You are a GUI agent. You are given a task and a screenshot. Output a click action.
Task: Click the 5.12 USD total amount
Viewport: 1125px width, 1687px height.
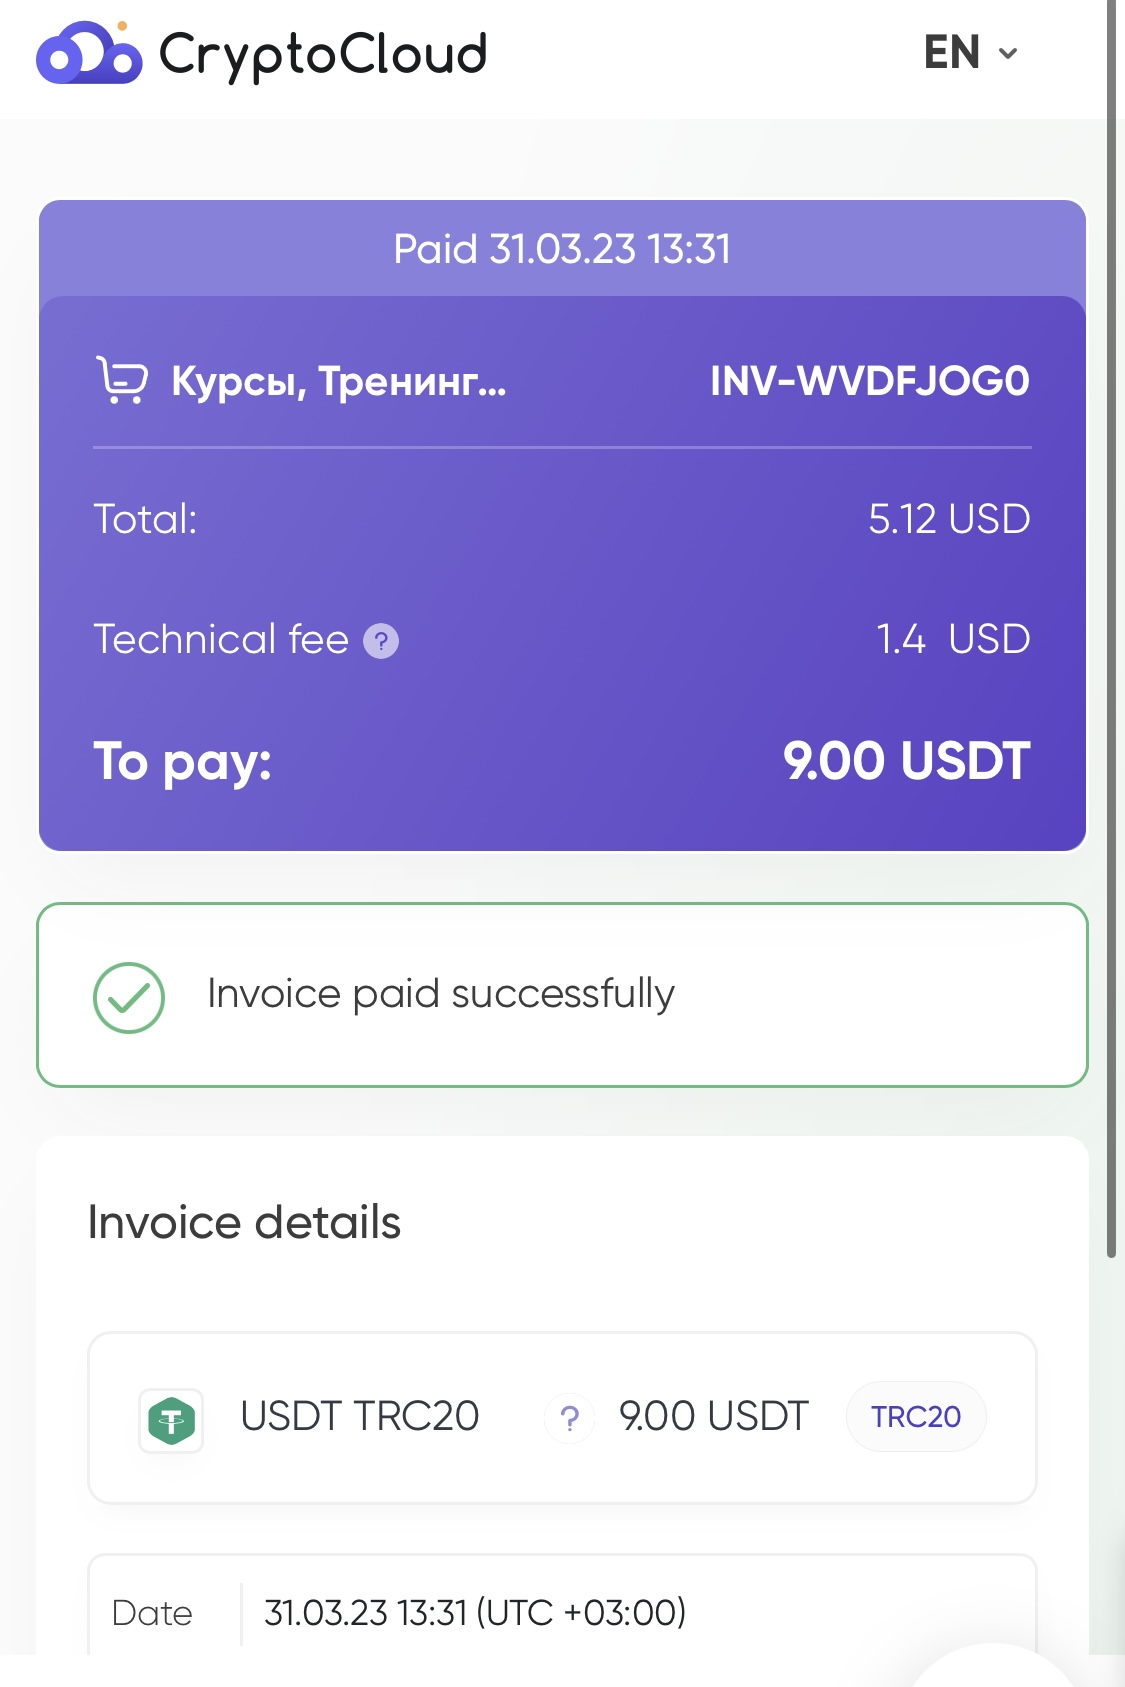(x=949, y=519)
